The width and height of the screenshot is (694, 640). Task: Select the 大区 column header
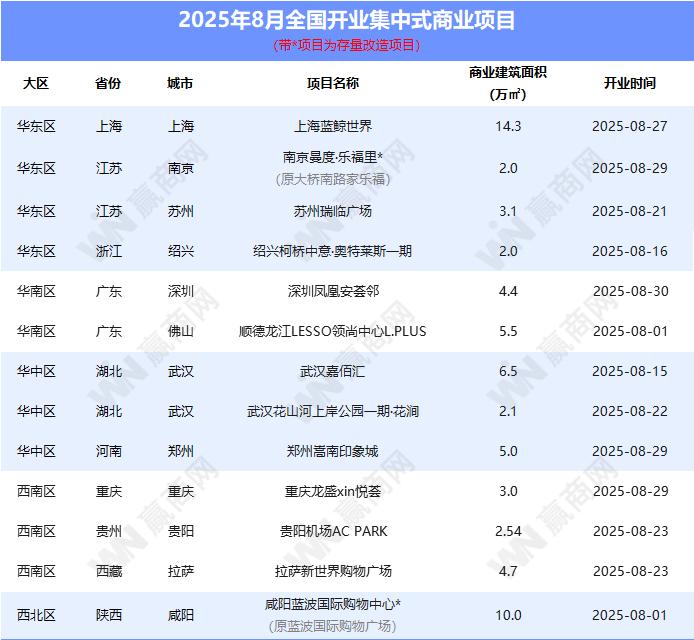pos(36,83)
